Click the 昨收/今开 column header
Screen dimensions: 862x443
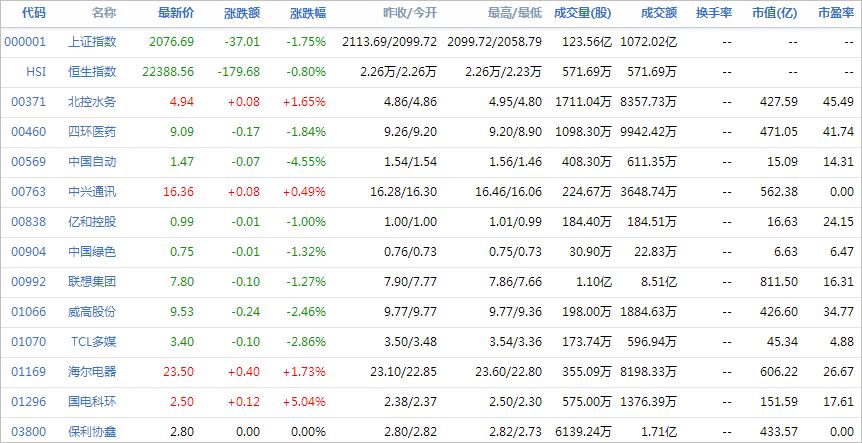[x=410, y=13]
